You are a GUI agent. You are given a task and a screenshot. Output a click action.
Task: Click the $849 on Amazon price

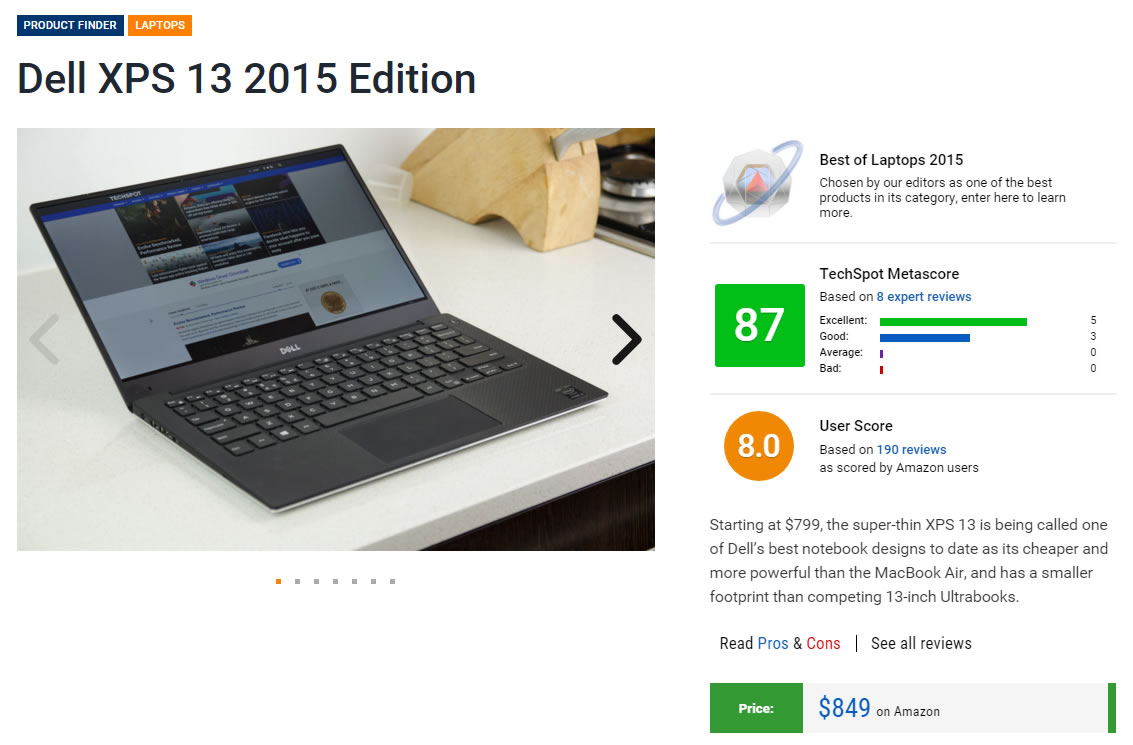point(879,708)
